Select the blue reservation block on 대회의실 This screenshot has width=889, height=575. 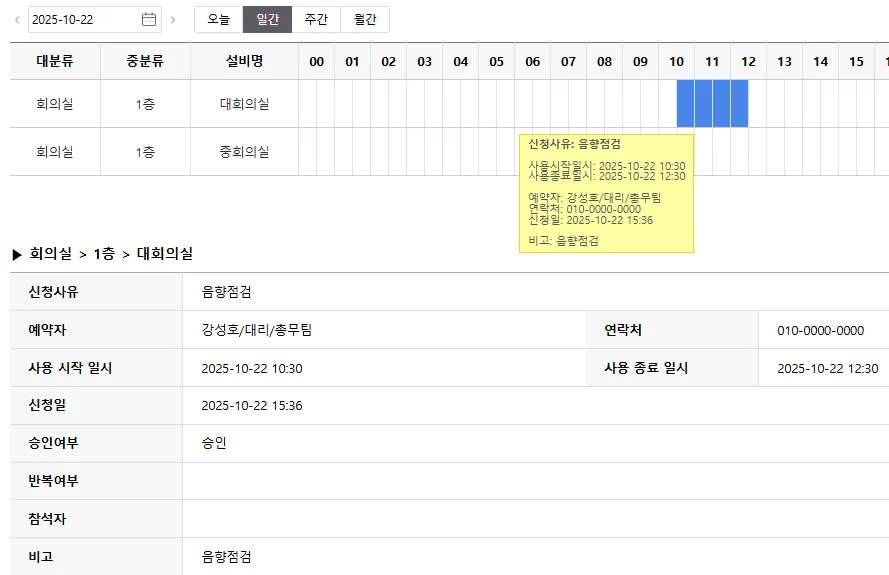click(x=712, y=103)
